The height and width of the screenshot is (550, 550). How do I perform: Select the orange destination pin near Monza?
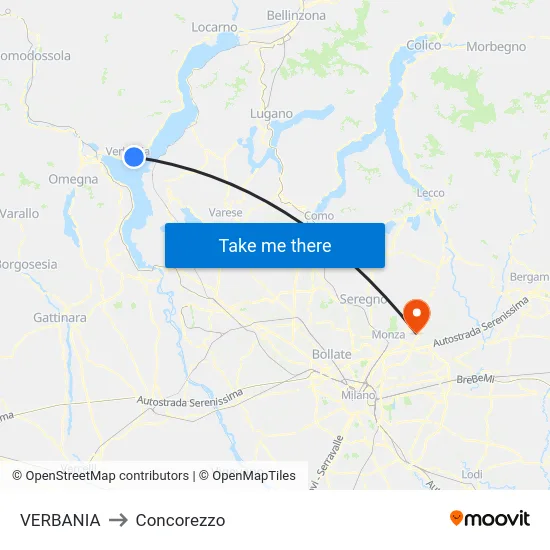tap(416, 316)
